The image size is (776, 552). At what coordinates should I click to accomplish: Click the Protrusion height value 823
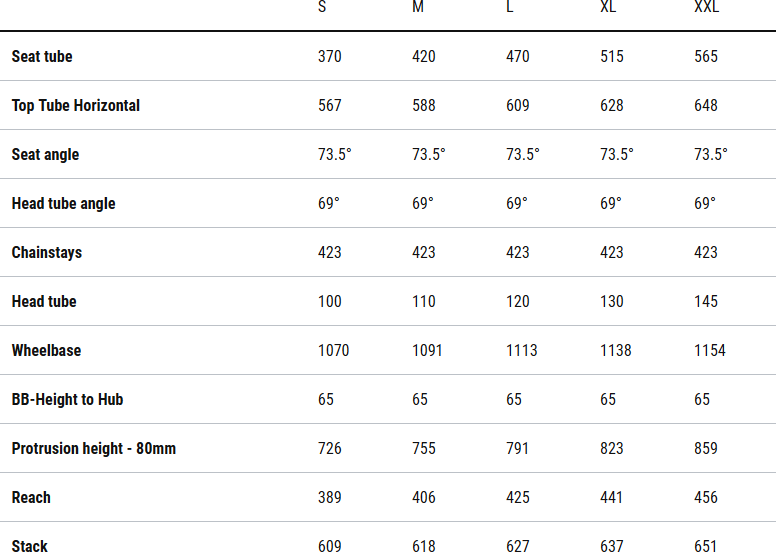point(612,449)
